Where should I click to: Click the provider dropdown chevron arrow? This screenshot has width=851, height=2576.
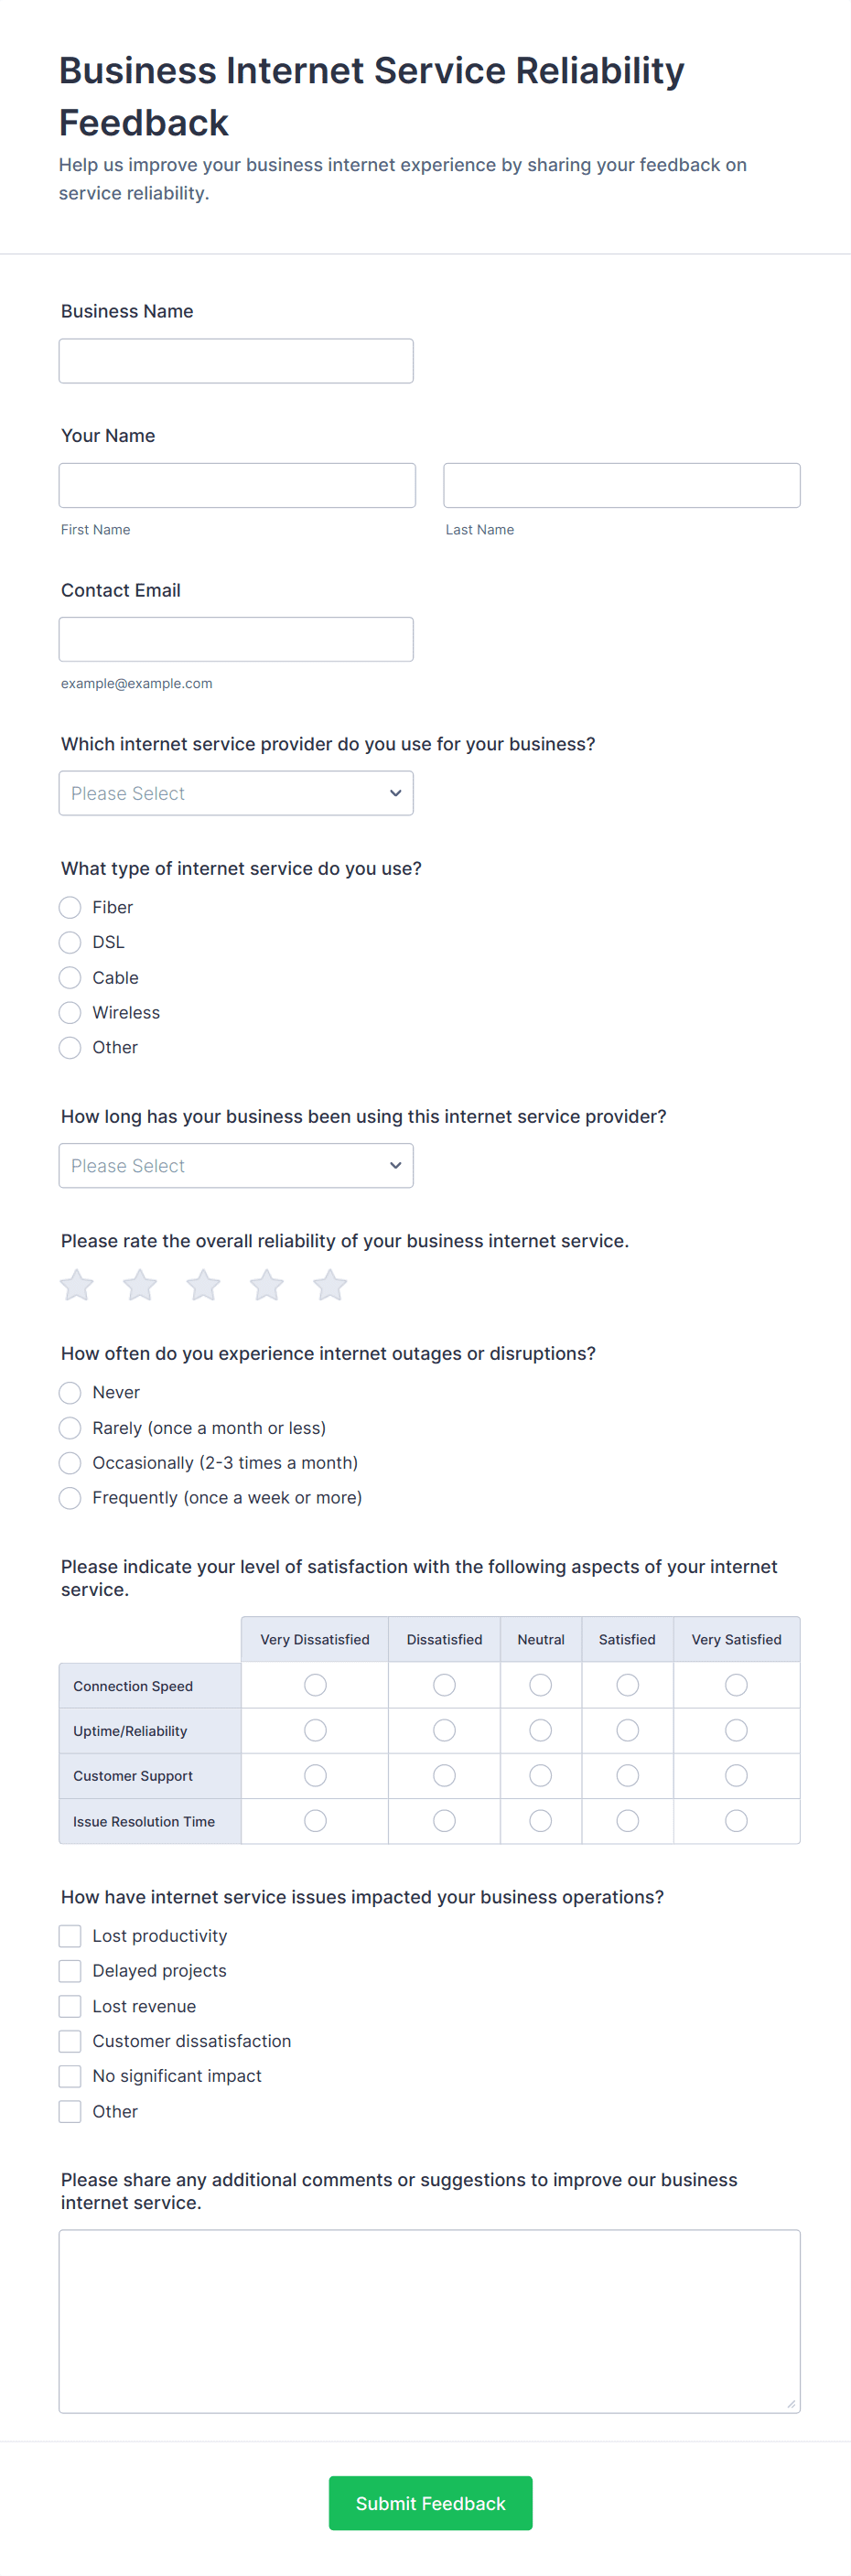pos(395,793)
